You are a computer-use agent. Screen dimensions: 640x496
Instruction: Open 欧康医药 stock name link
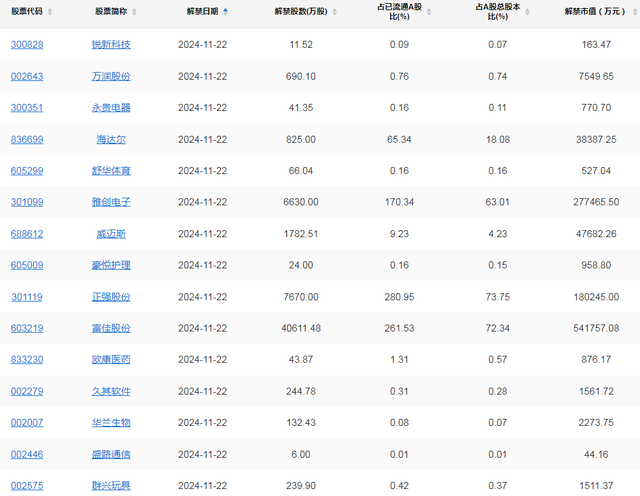click(x=111, y=360)
